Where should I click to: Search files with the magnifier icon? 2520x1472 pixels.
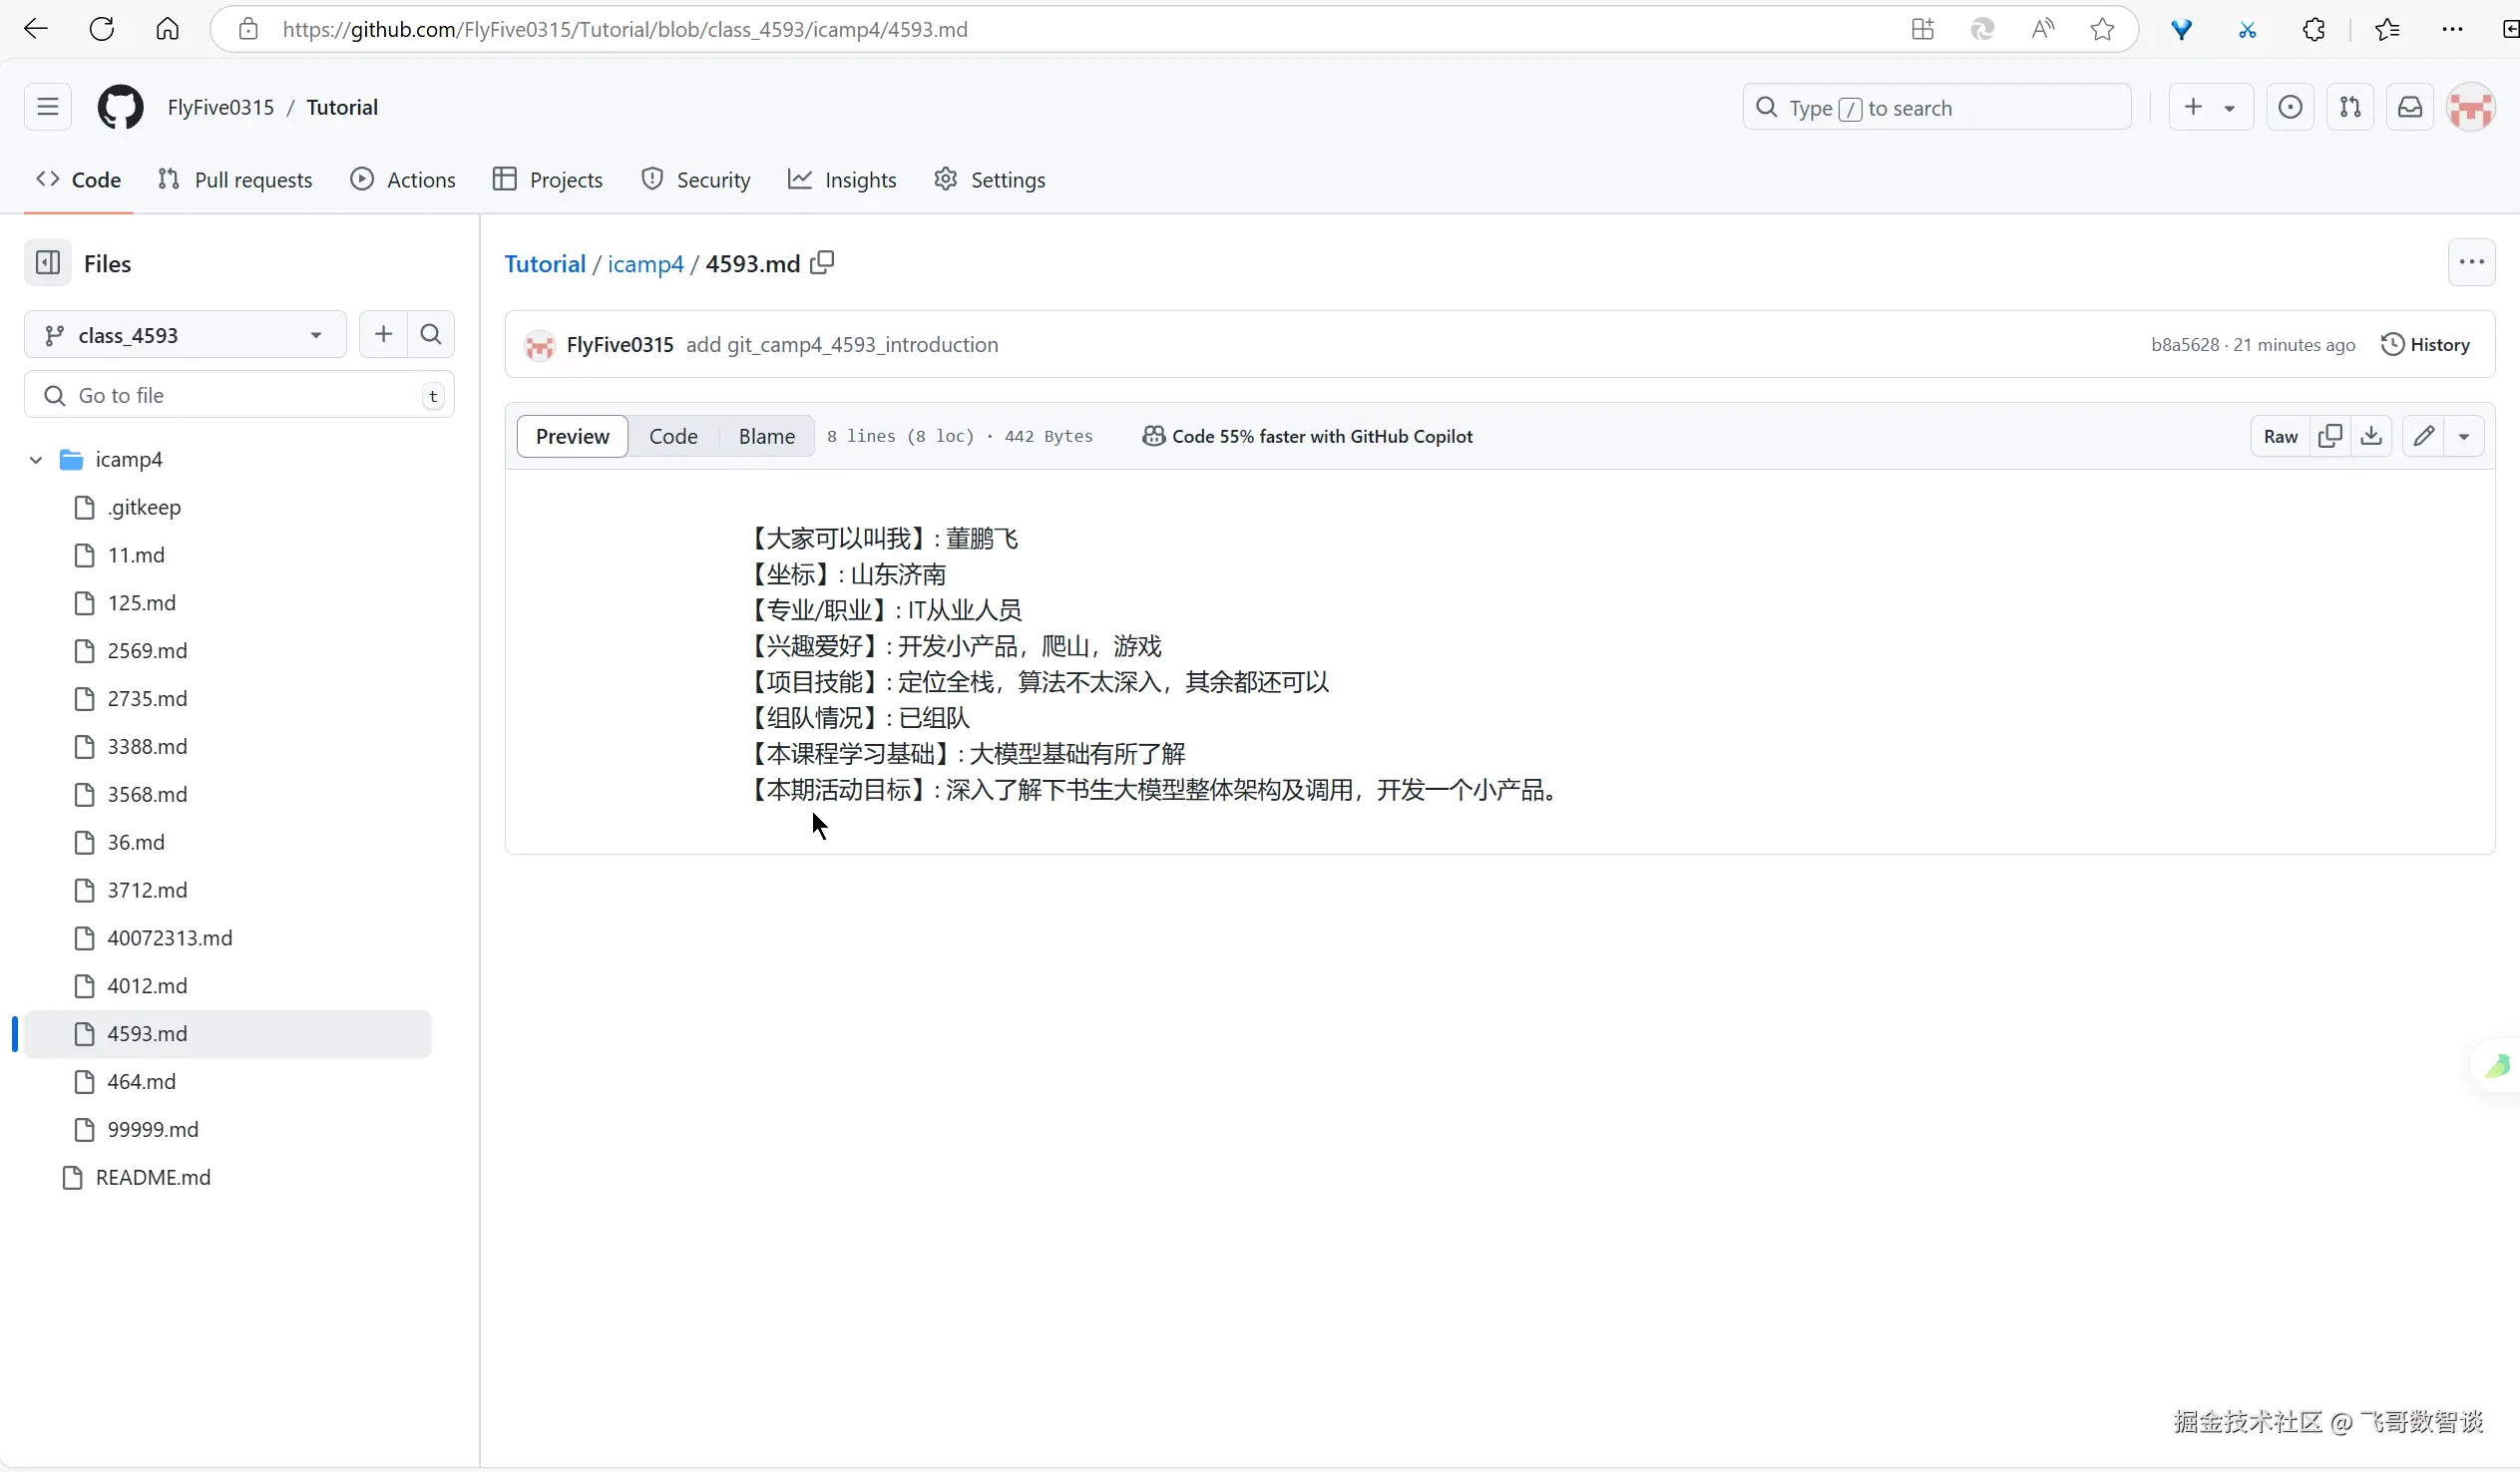431,334
